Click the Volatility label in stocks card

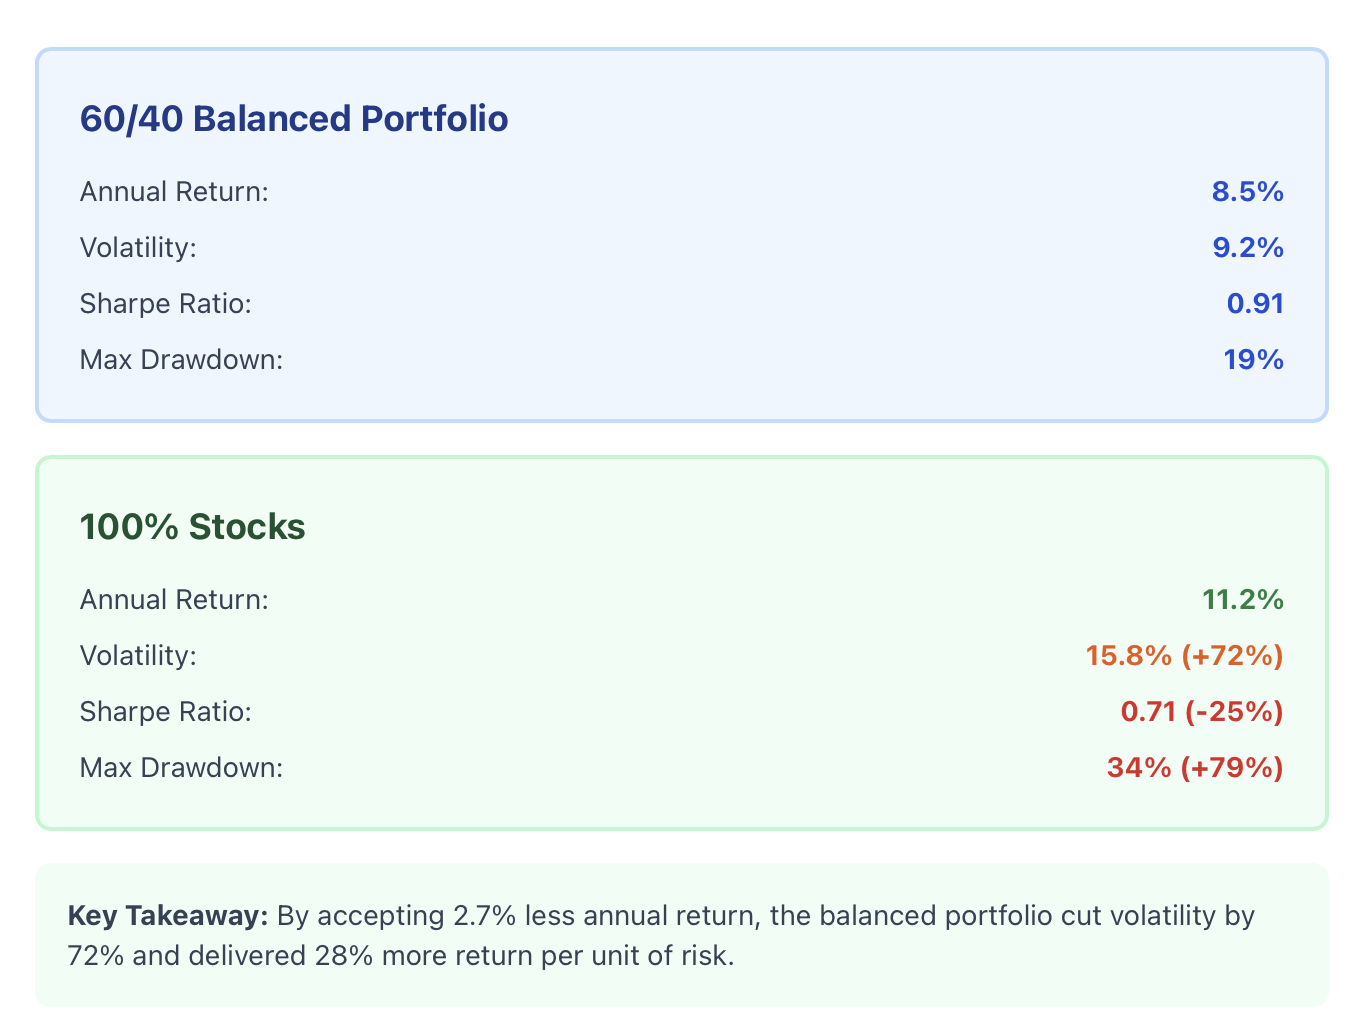tap(138, 656)
